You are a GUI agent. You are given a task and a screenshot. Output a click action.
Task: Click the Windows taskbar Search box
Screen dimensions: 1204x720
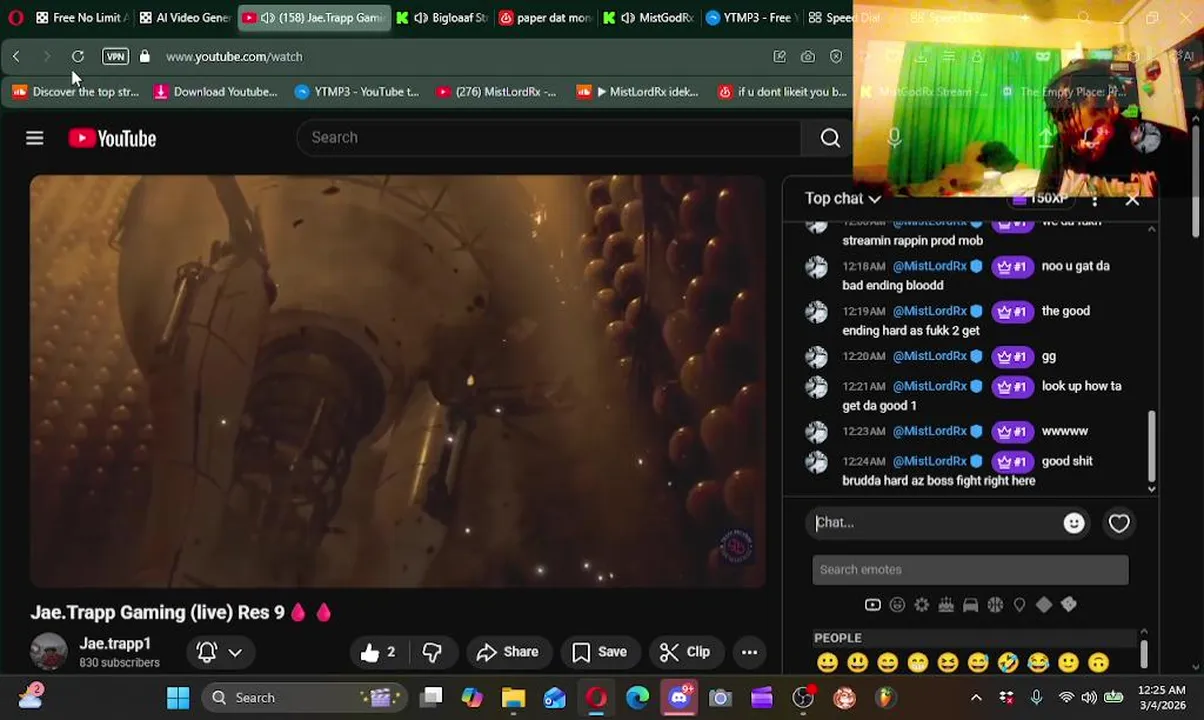(304, 698)
